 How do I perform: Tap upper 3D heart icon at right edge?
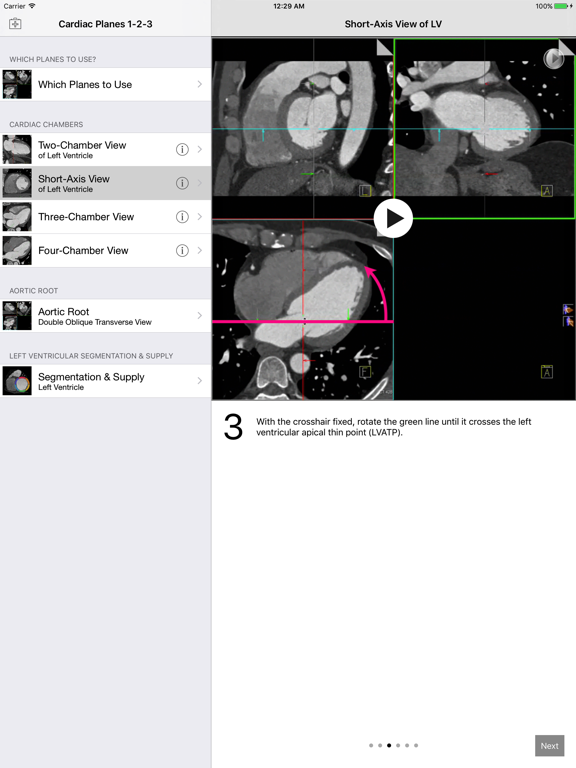(568, 310)
